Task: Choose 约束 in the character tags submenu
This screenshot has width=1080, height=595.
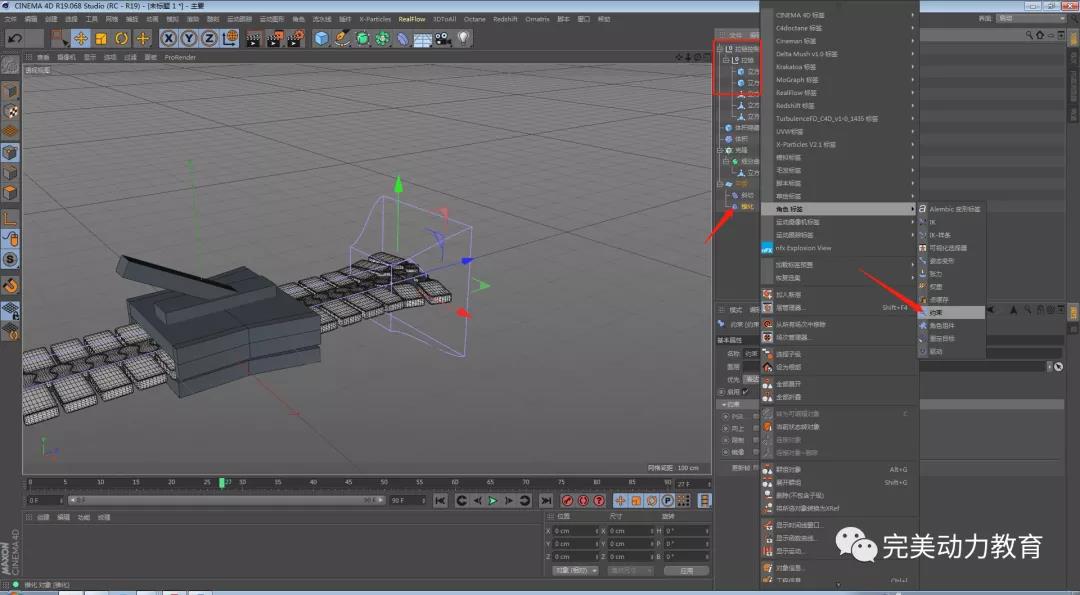Action: pyautogui.click(x=937, y=313)
